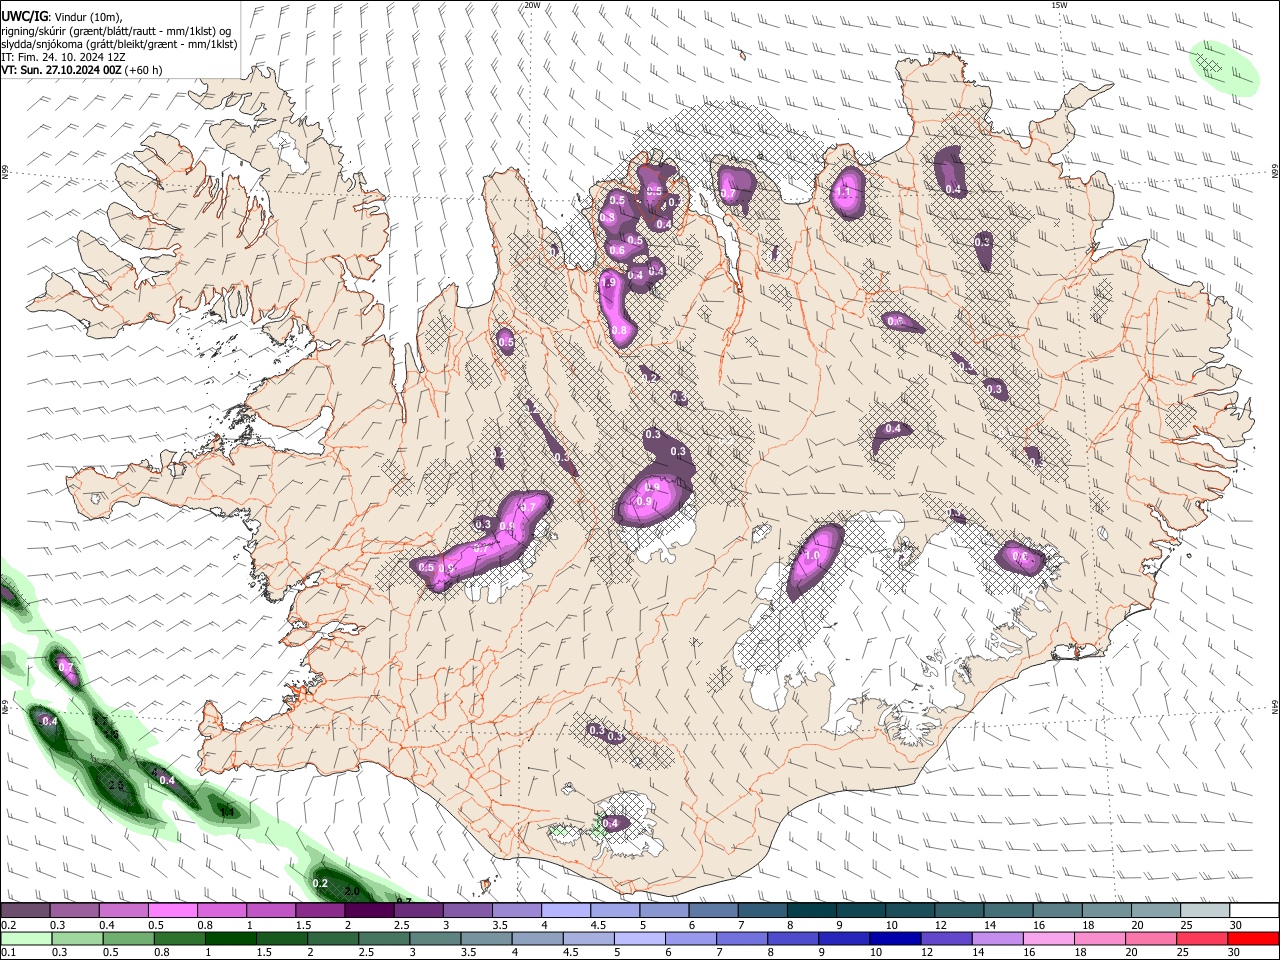Select the snow legend swatch labeled 1
The width and height of the screenshot is (1280, 960).
coord(270,911)
